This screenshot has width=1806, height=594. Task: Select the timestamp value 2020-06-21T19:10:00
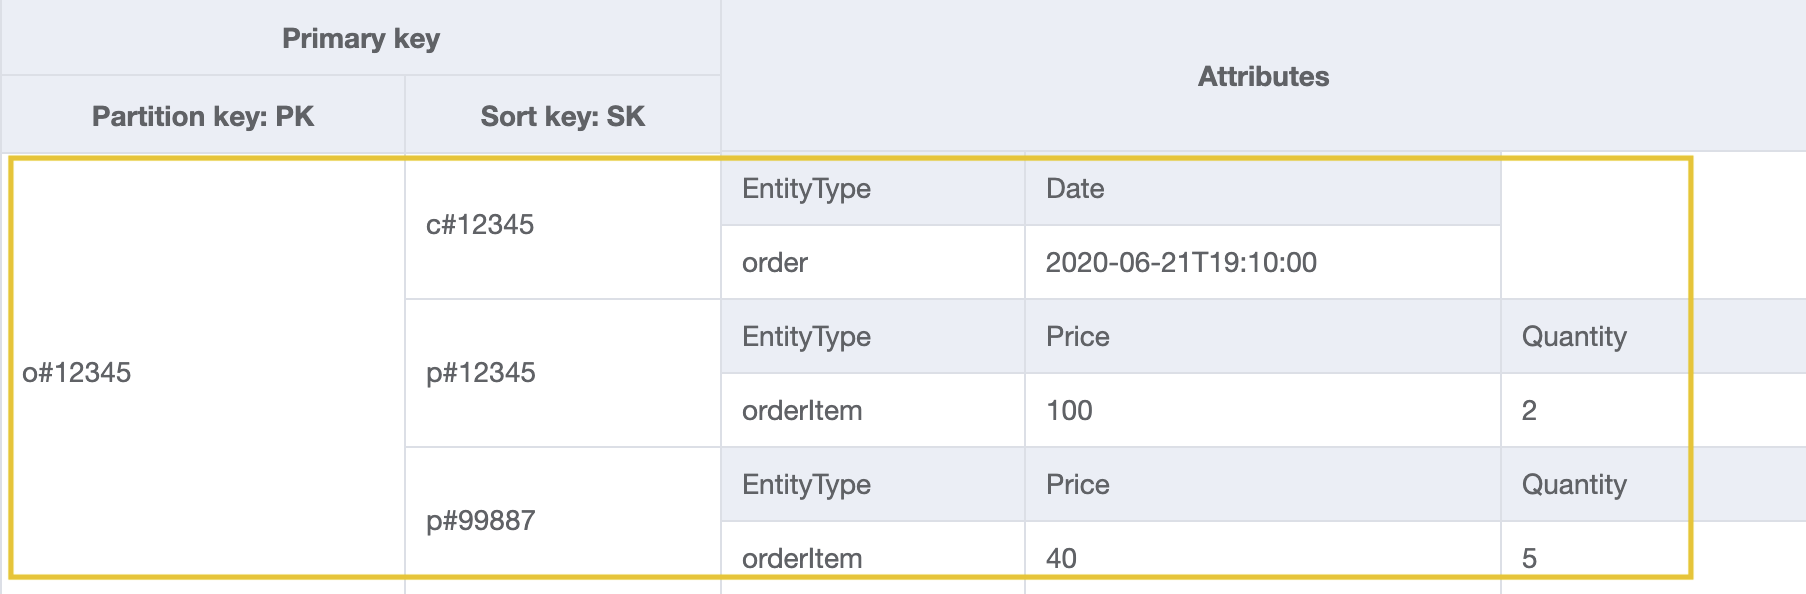click(x=1181, y=263)
